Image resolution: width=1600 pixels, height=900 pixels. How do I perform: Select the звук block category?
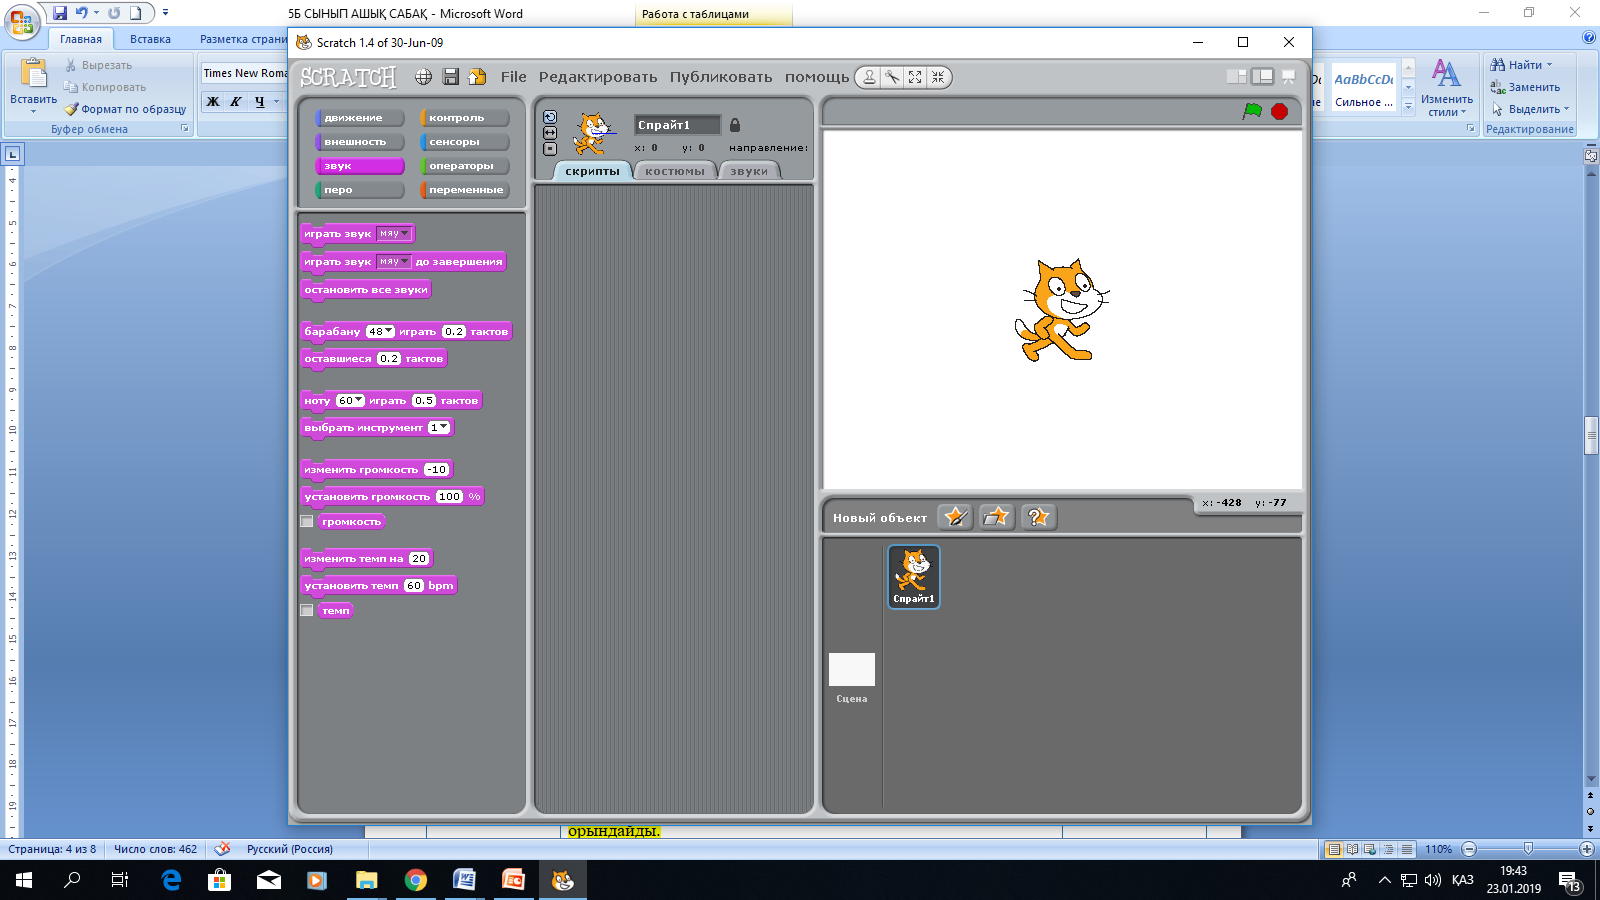coord(360,166)
